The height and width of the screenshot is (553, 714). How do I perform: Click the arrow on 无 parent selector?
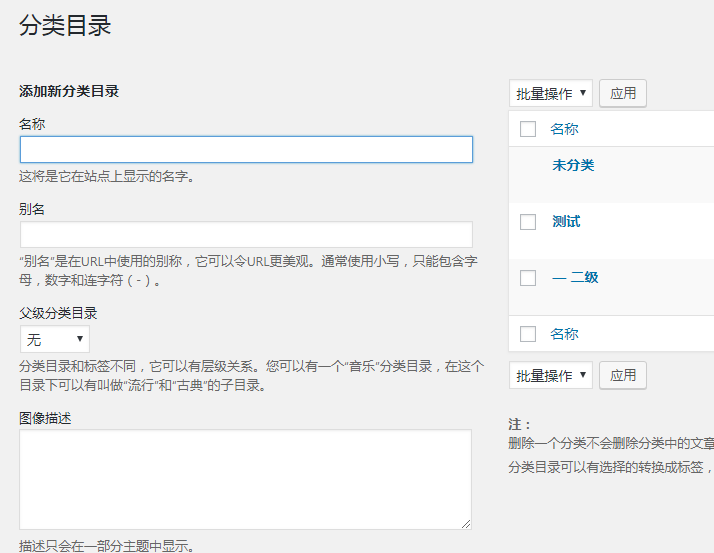point(80,338)
